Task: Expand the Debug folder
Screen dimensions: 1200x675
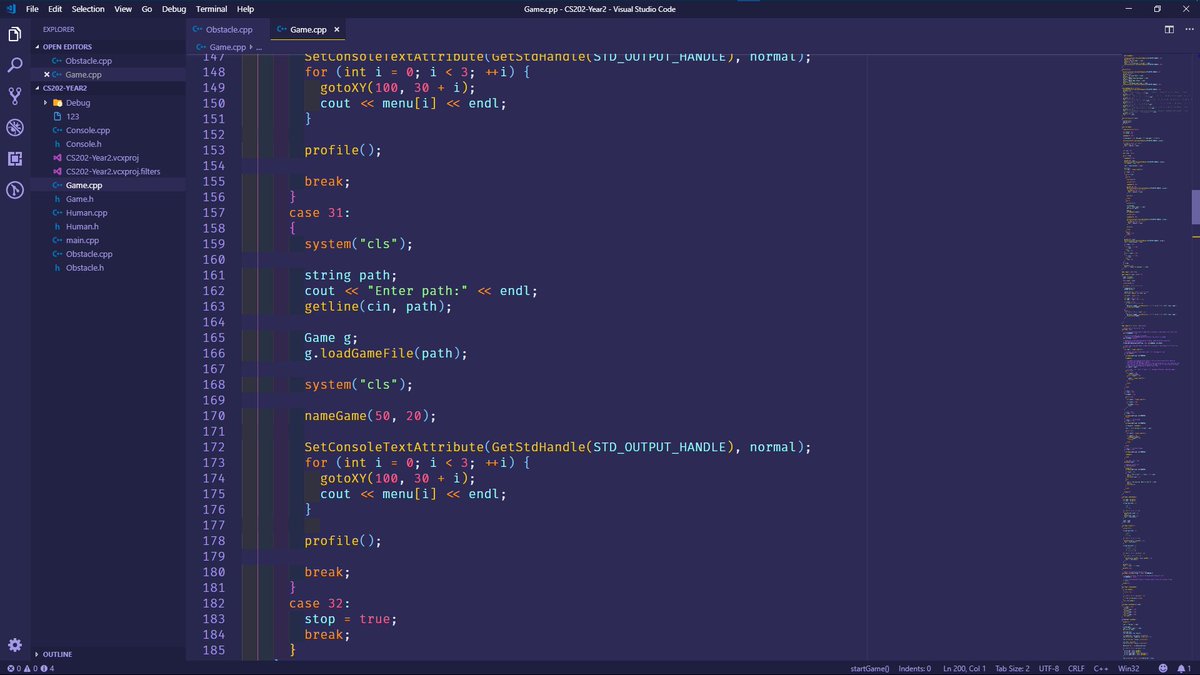Action: point(78,103)
